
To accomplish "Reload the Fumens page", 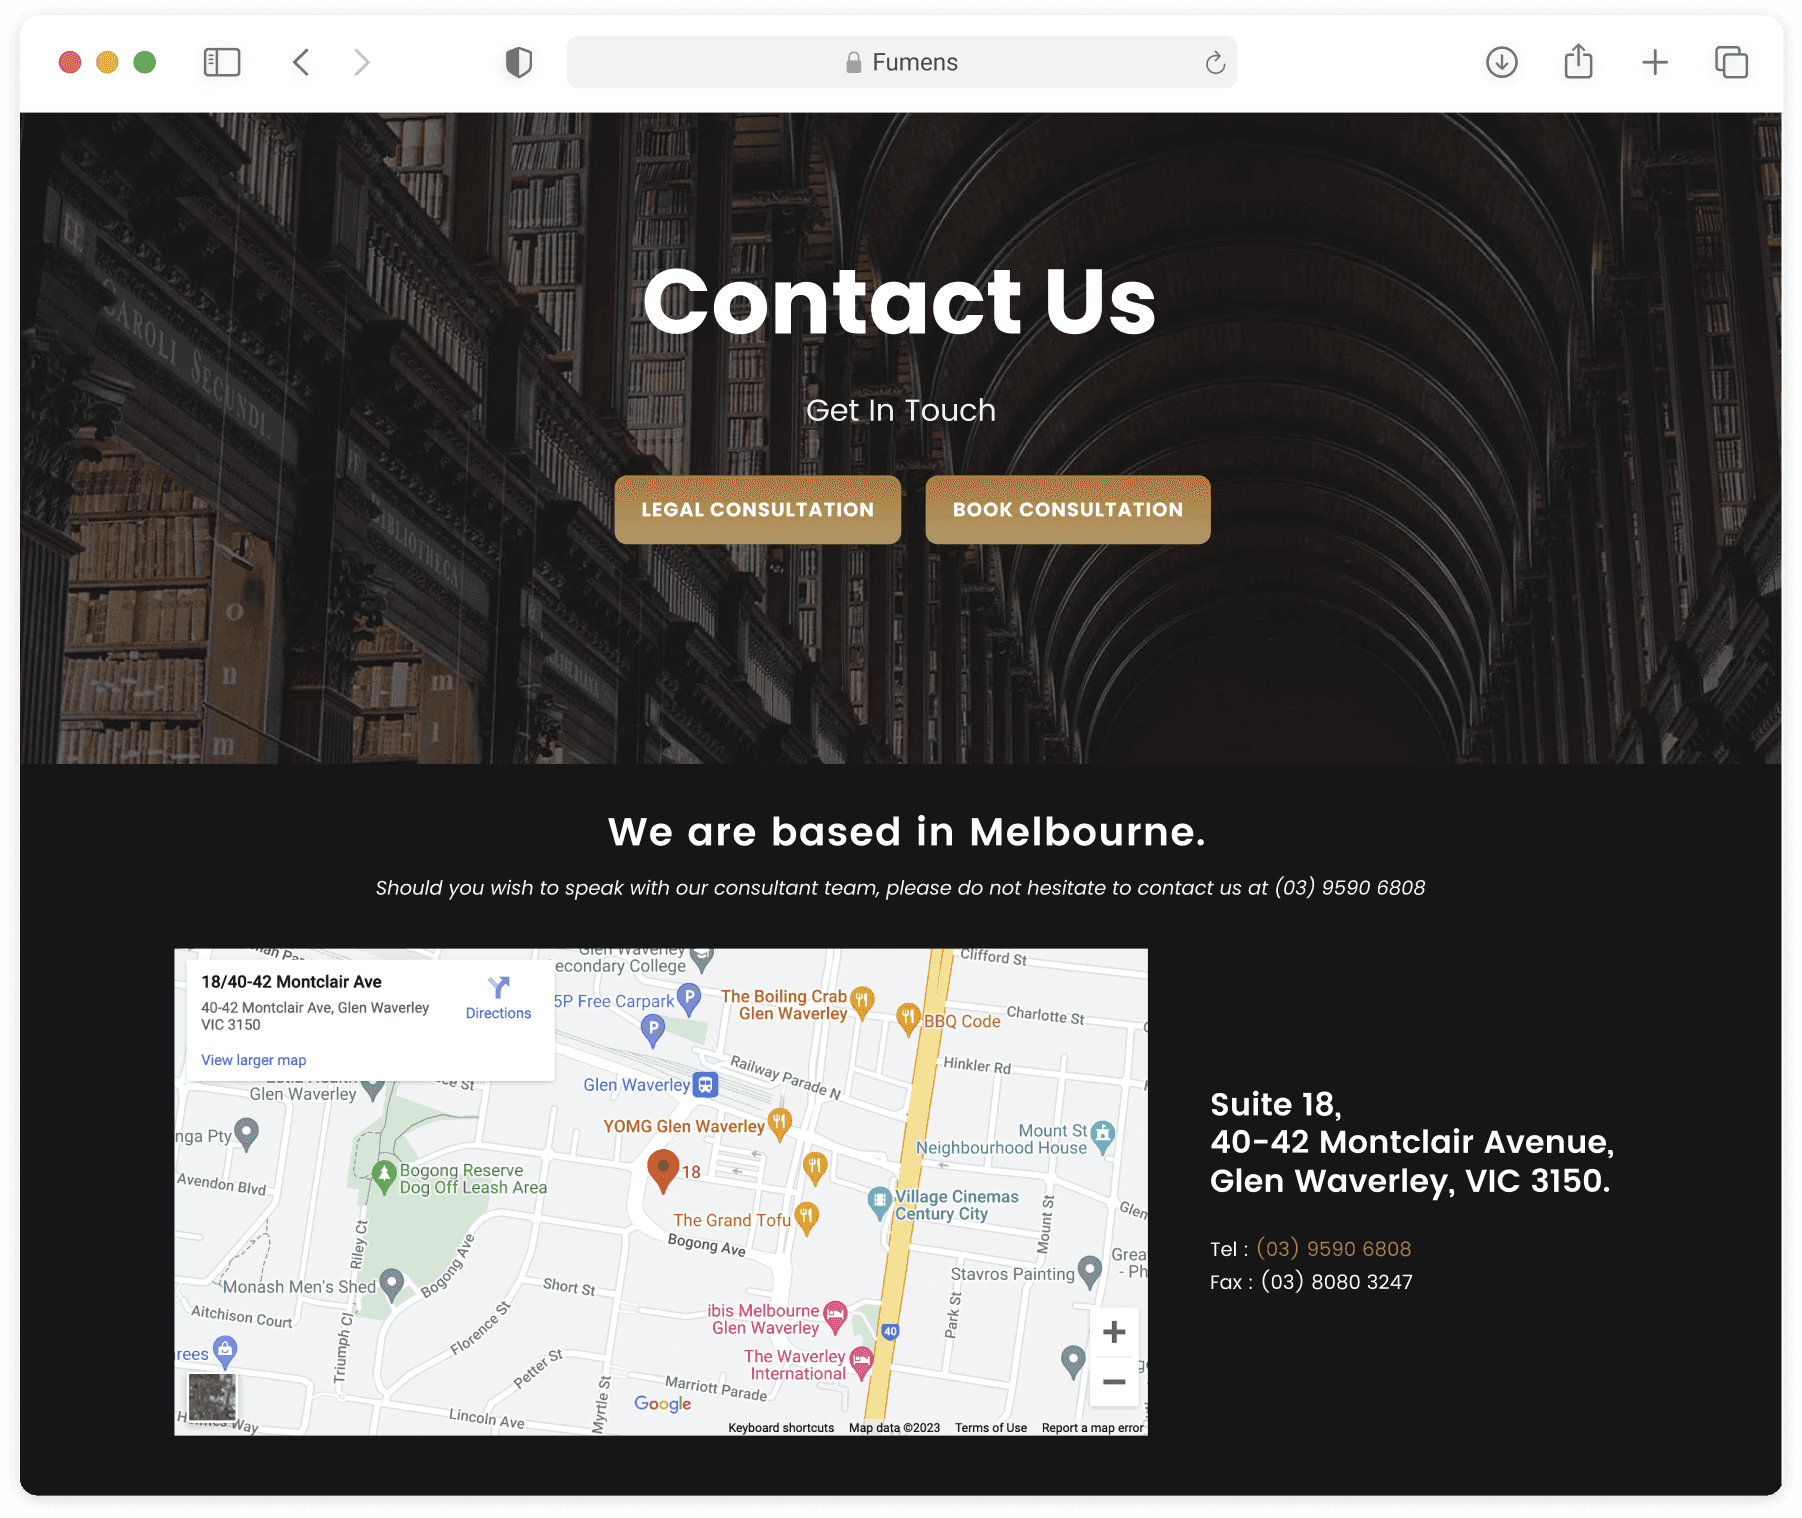I will click(x=1215, y=63).
